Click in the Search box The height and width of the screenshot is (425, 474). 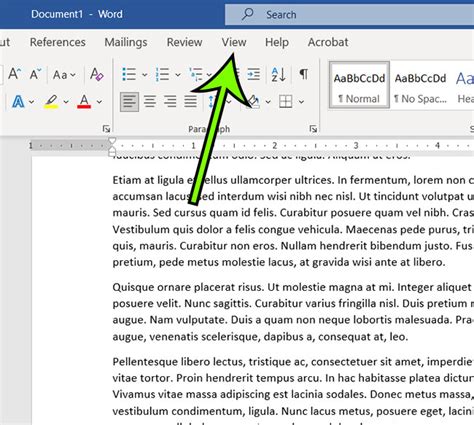tap(349, 15)
